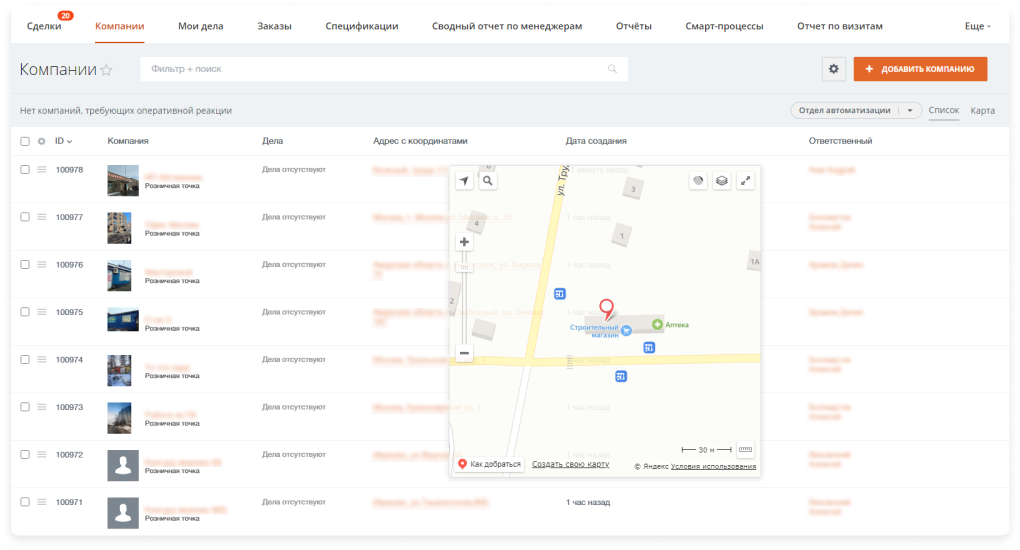Open list settings gear next to Add Company

point(834,69)
